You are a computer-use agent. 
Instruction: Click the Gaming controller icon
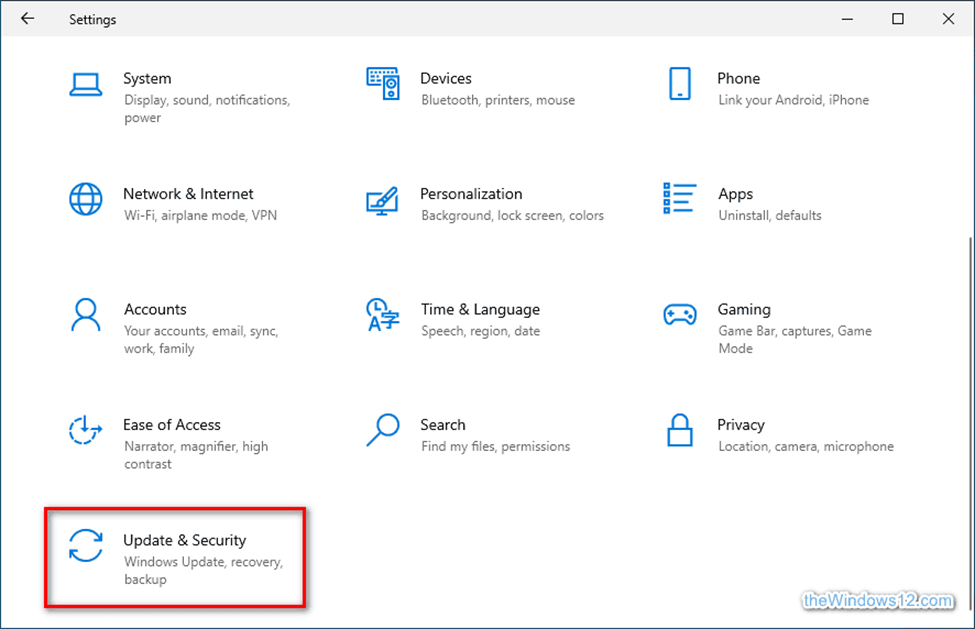[x=680, y=314]
